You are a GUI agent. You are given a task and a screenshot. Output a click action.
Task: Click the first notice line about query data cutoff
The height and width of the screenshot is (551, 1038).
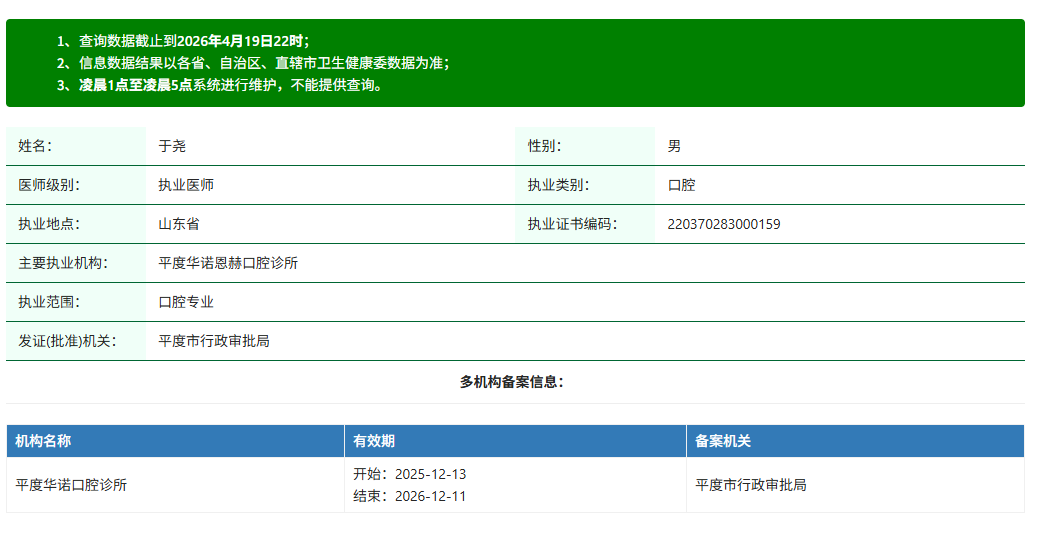click(184, 41)
